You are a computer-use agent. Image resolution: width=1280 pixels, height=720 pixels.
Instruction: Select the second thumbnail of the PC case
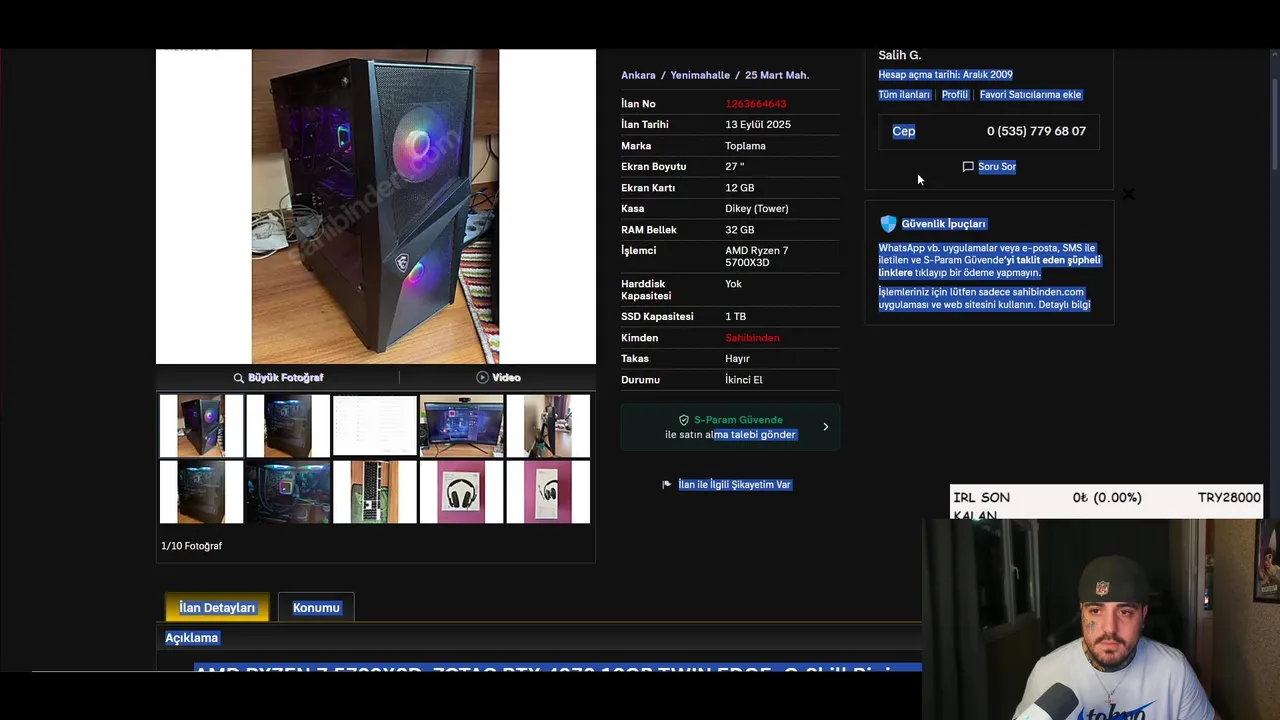[288, 426]
